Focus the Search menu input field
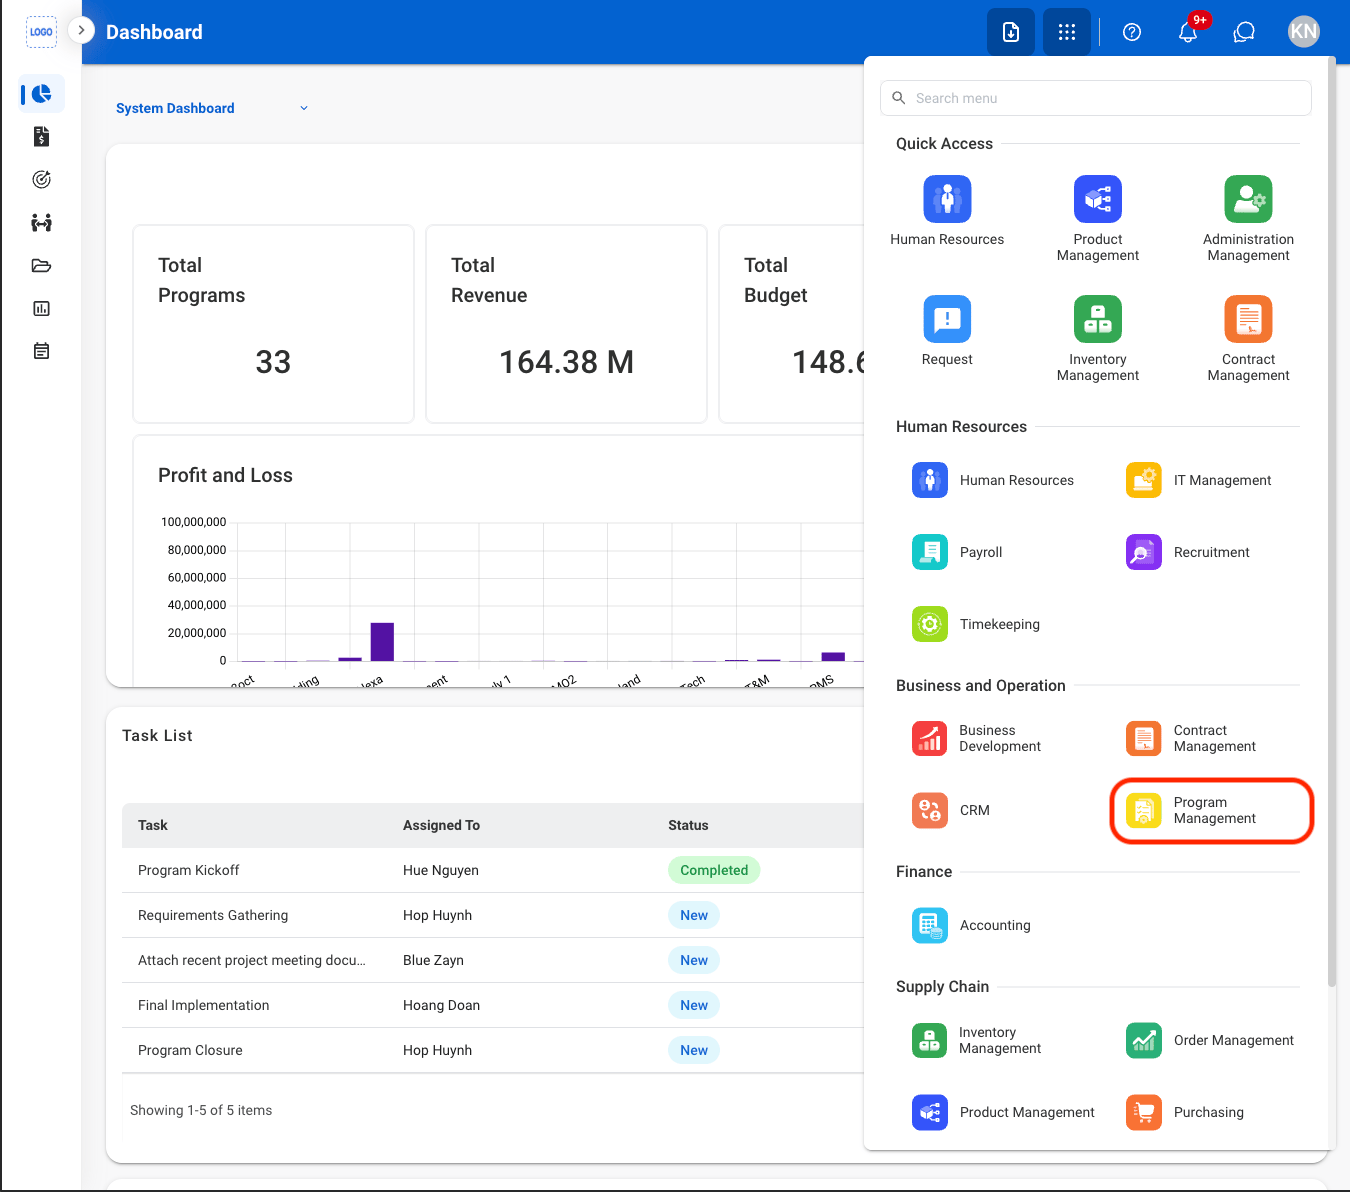 click(x=1096, y=98)
